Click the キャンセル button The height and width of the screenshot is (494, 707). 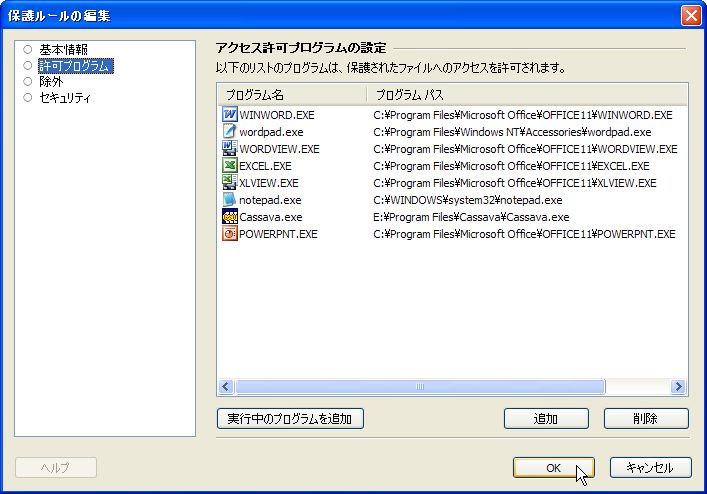[x=650, y=467]
